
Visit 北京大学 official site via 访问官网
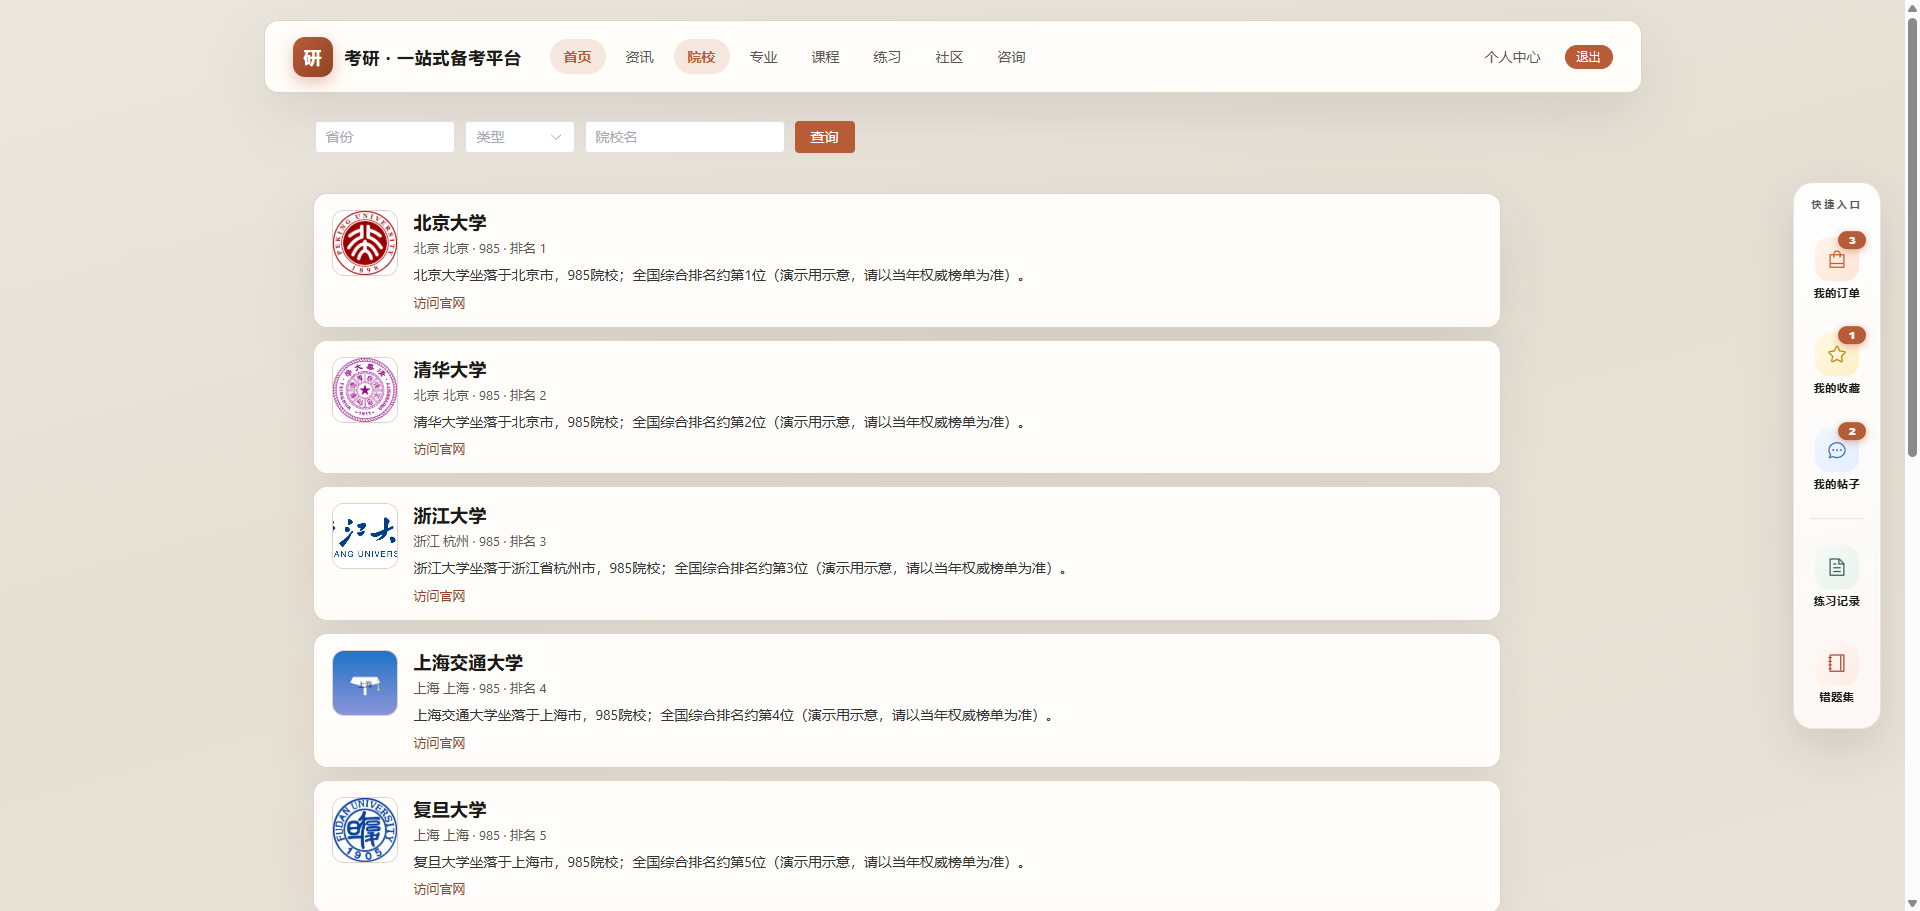439,303
